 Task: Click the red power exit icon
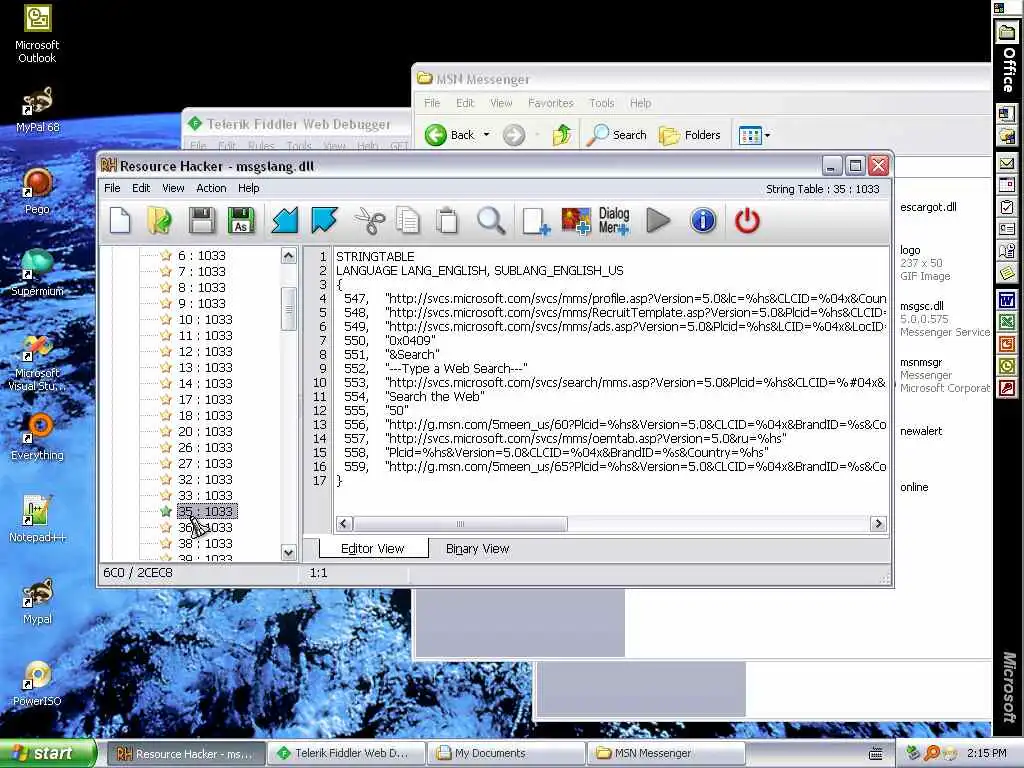[747, 221]
